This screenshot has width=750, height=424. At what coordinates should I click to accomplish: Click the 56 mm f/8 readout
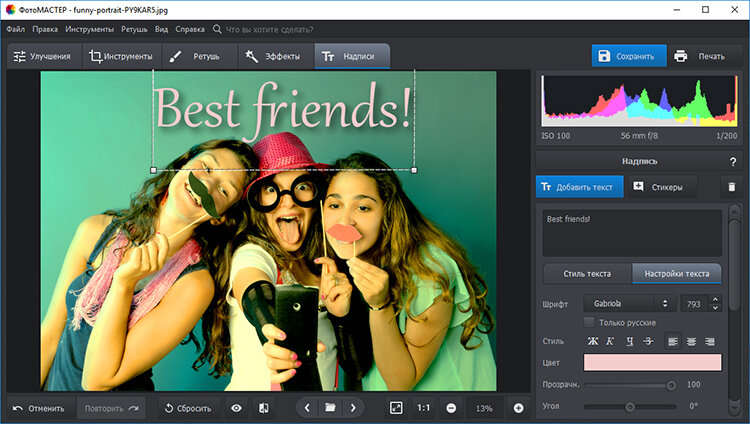[x=639, y=136]
